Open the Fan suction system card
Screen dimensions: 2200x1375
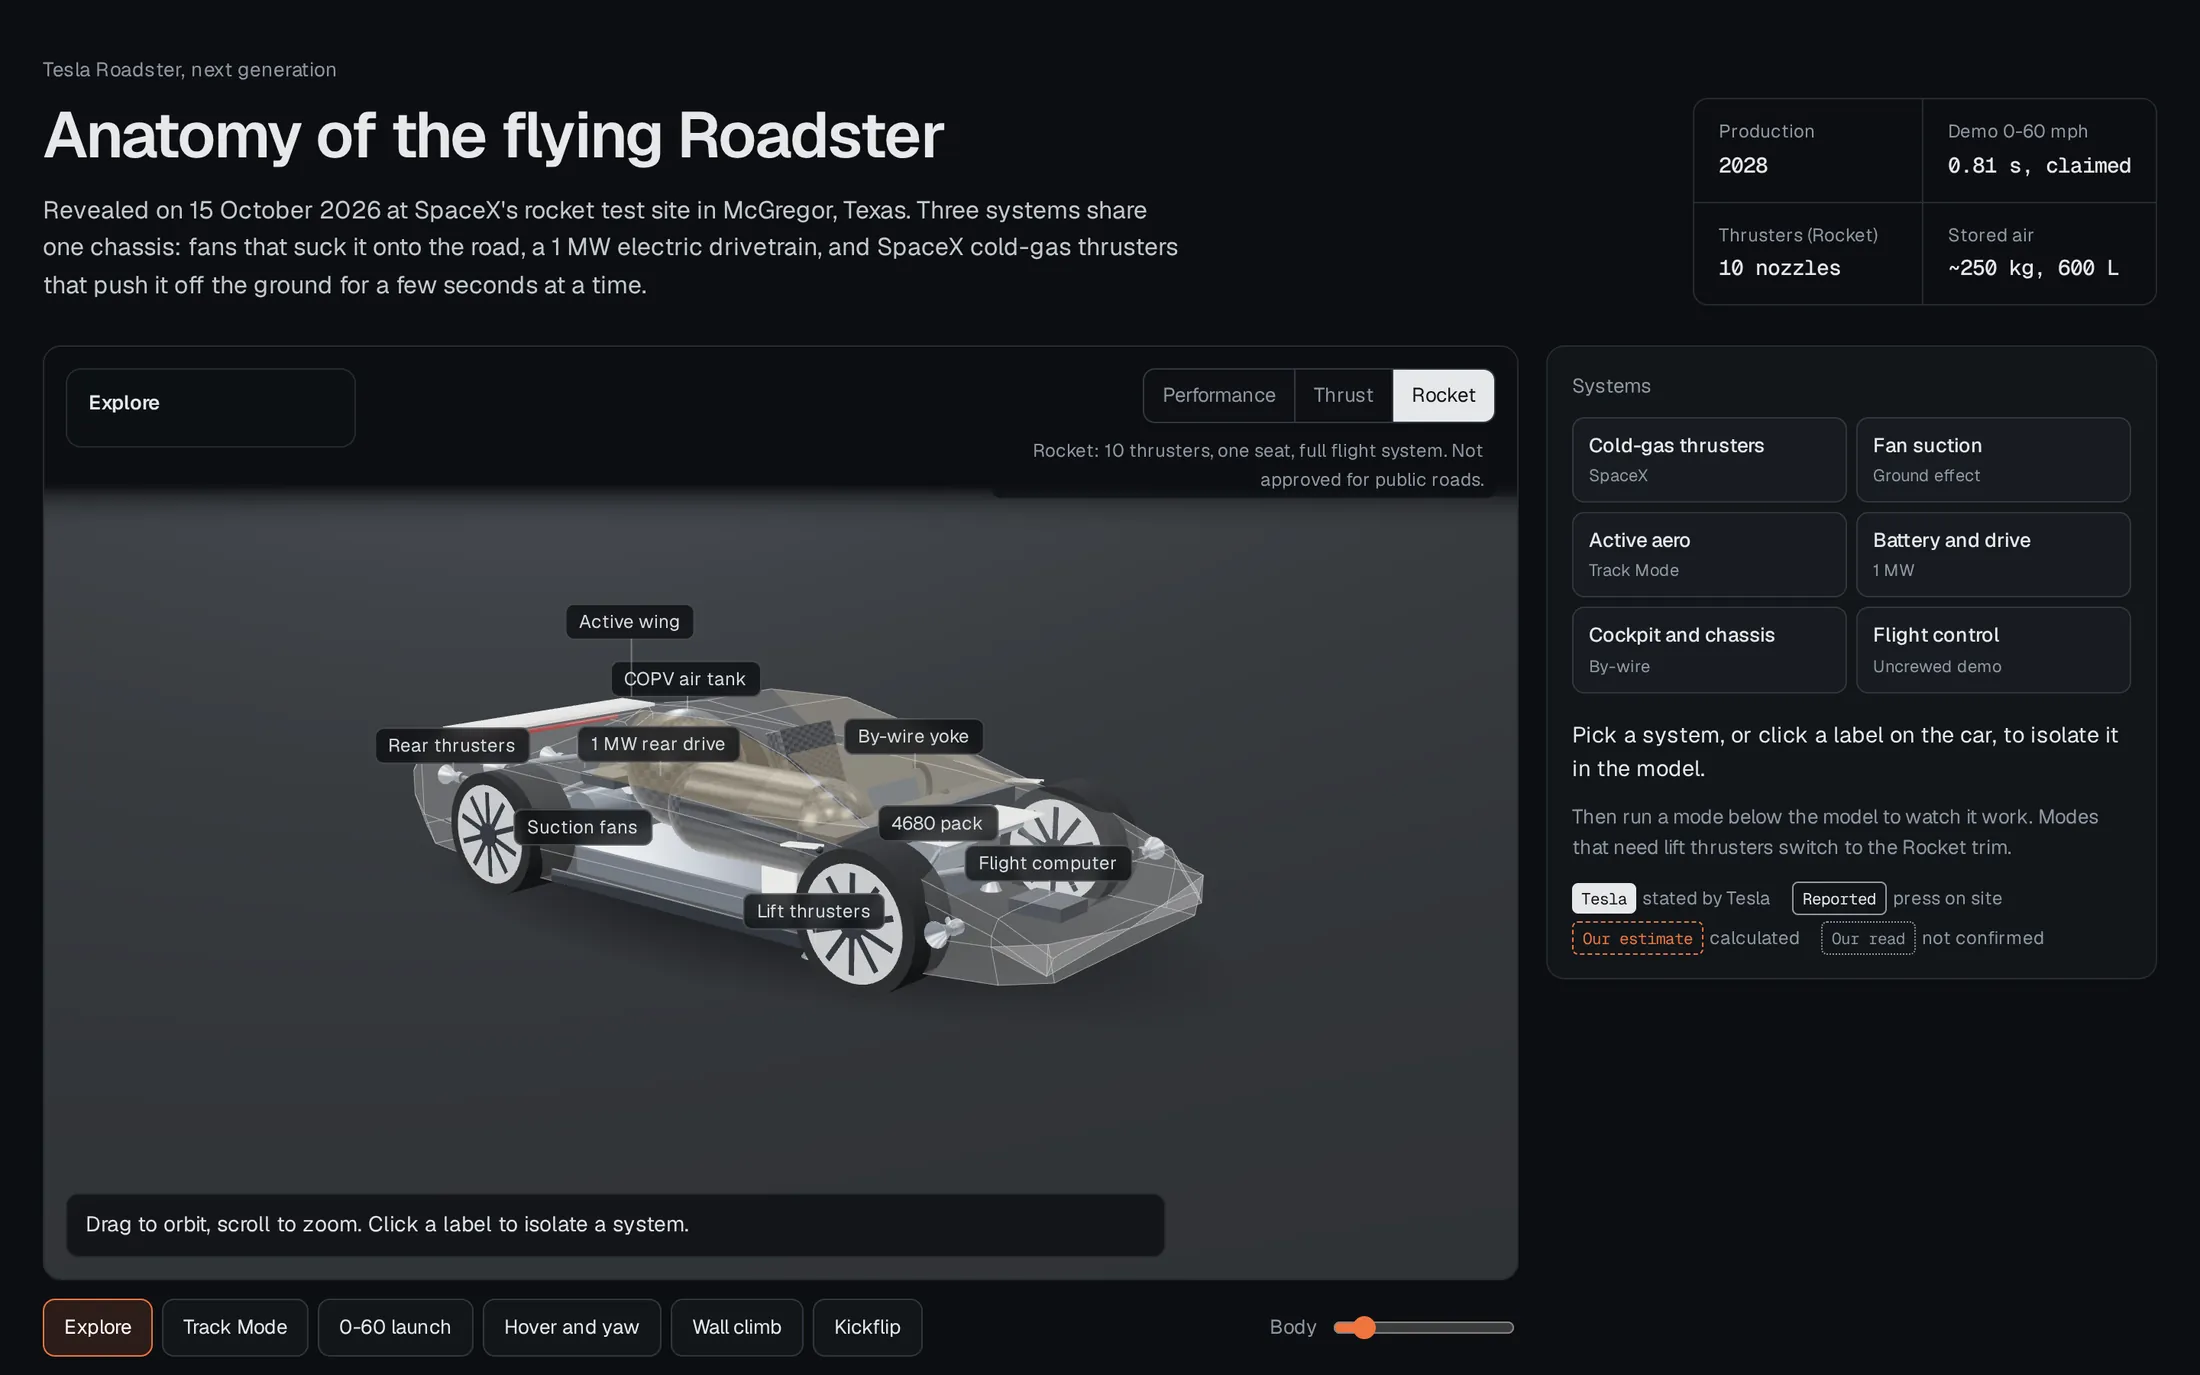[x=1993, y=460]
